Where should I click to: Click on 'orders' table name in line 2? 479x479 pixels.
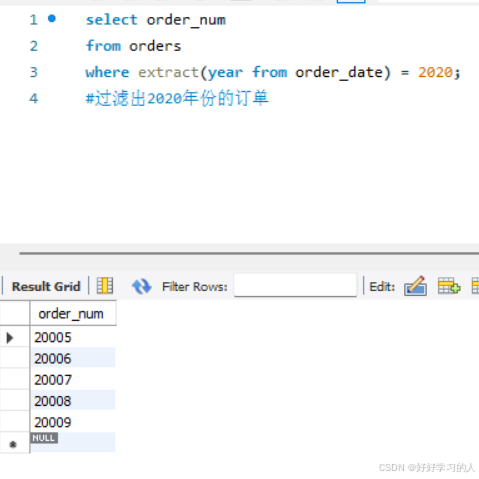click(155, 46)
